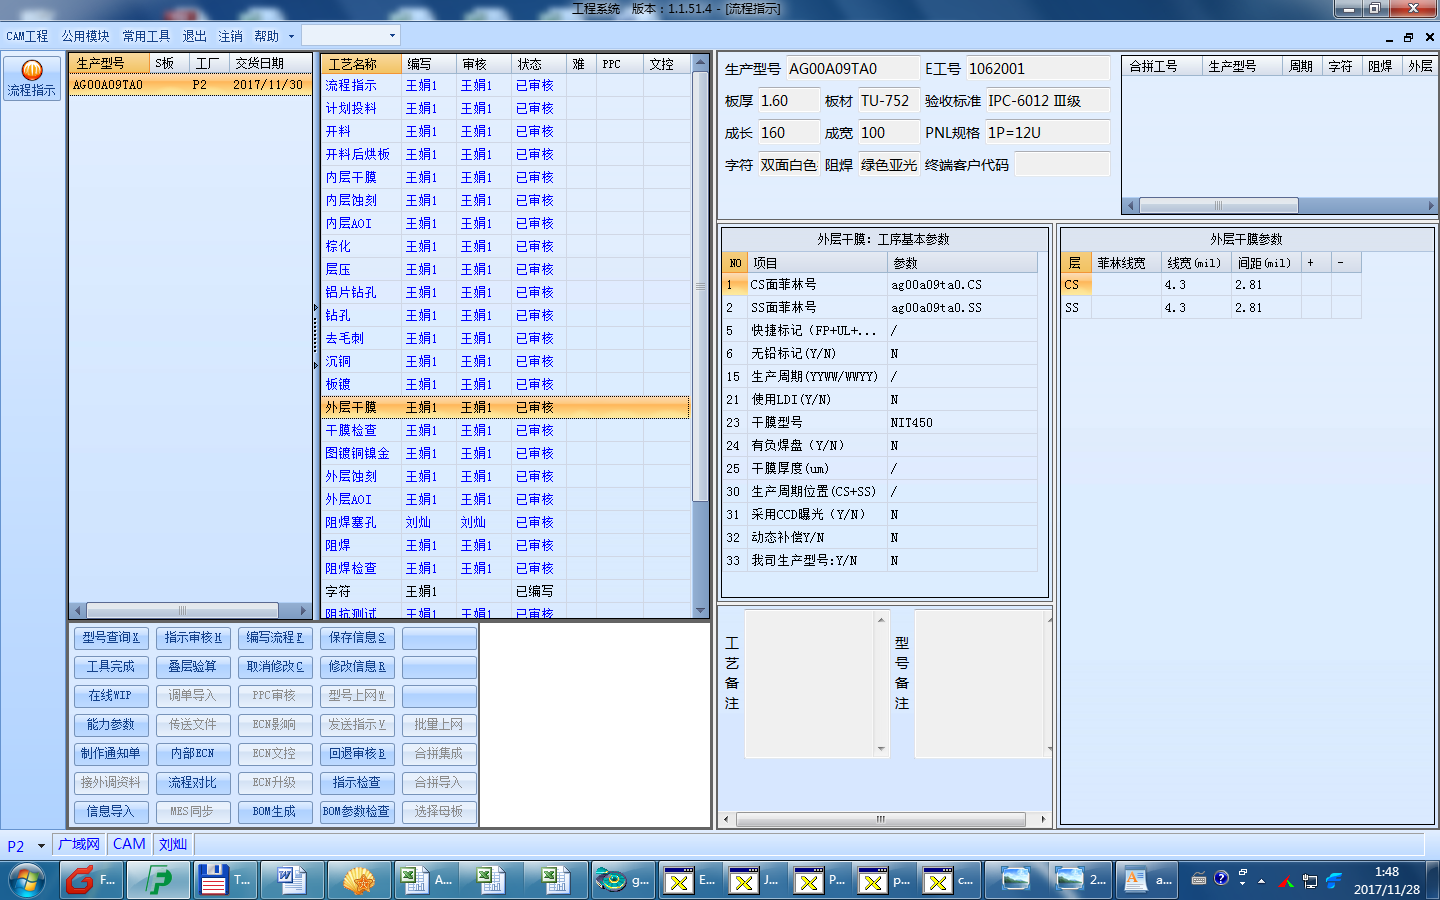Screen dimensions: 1440x900
Task: Open the Word document in taskbar
Action: (x=291, y=880)
